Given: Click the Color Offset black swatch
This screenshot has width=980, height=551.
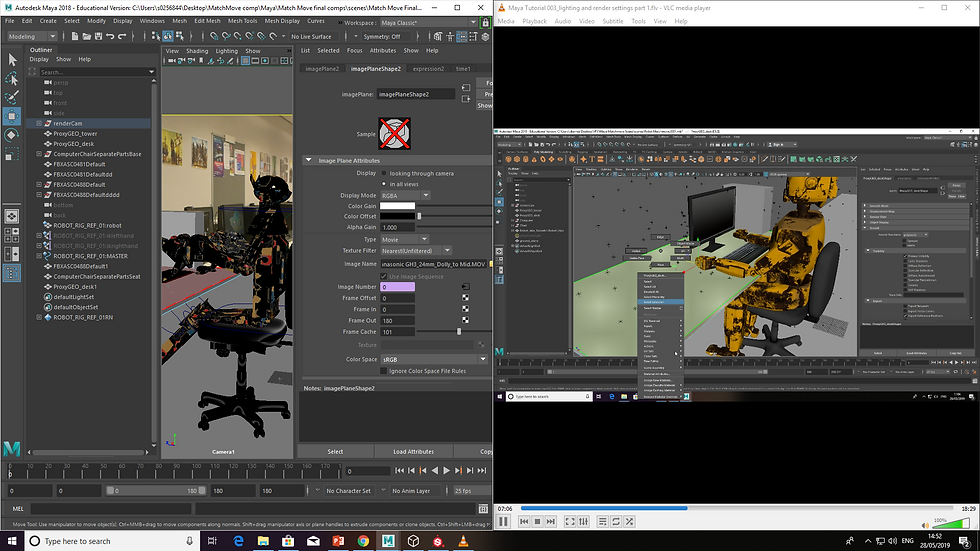Looking at the screenshot, I should [398, 216].
